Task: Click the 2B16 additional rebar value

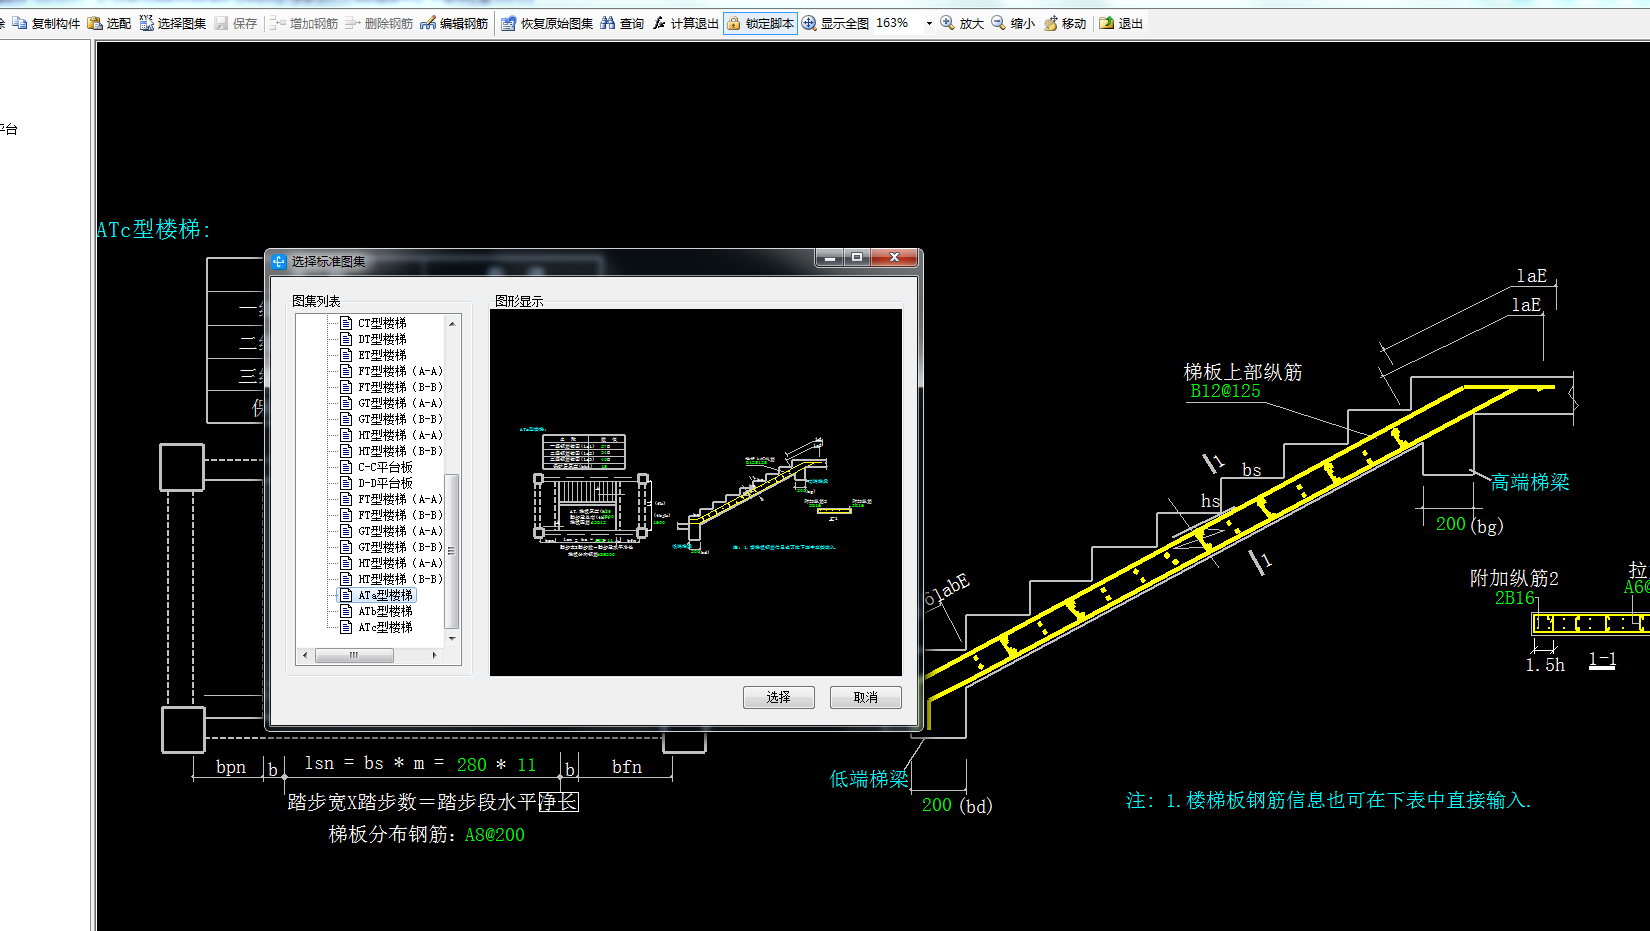Action: coord(1514,598)
